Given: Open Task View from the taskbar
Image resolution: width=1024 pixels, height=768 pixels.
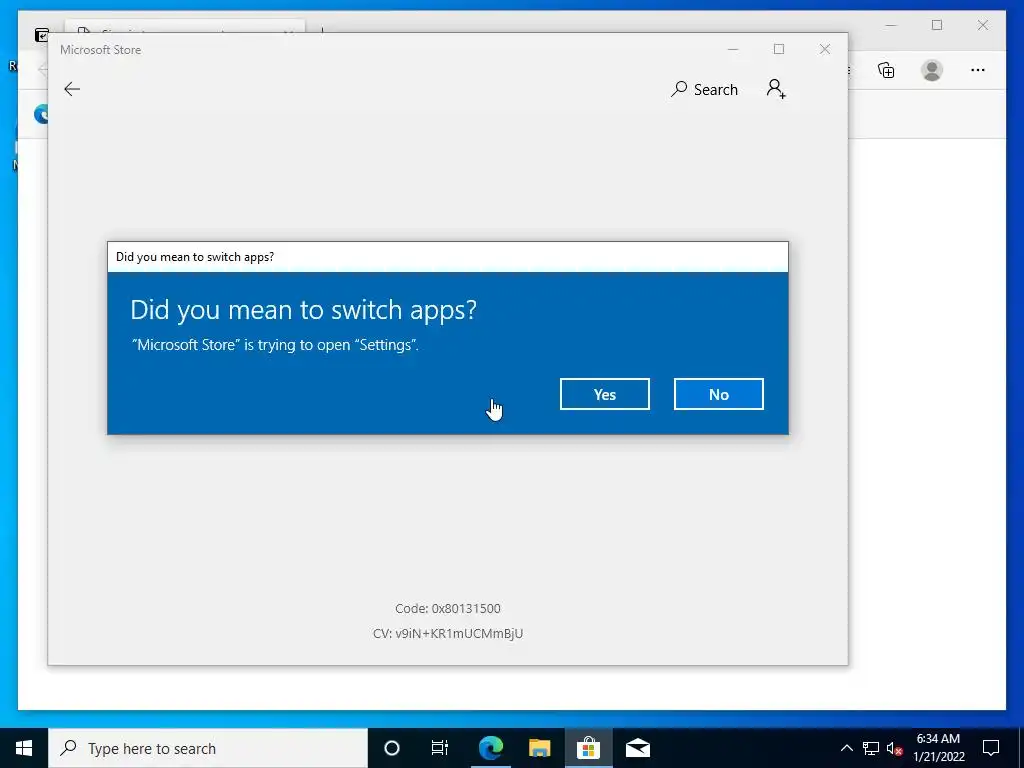Looking at the screenshot, I should [440, 748].
